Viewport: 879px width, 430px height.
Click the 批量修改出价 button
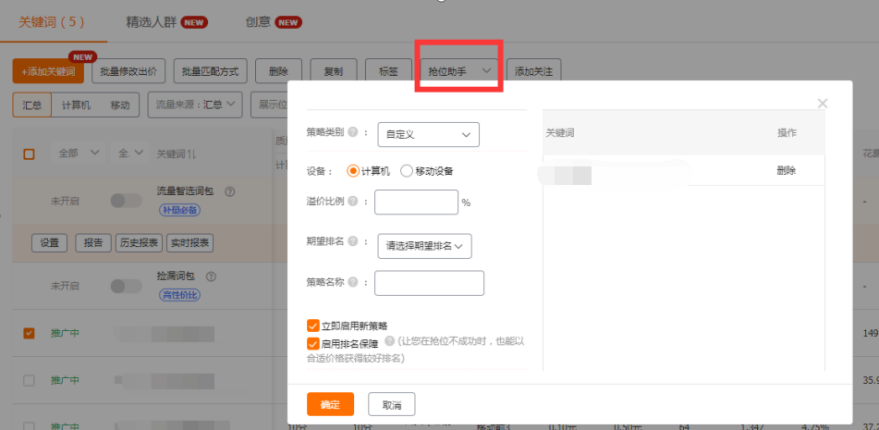click(129, 71)
